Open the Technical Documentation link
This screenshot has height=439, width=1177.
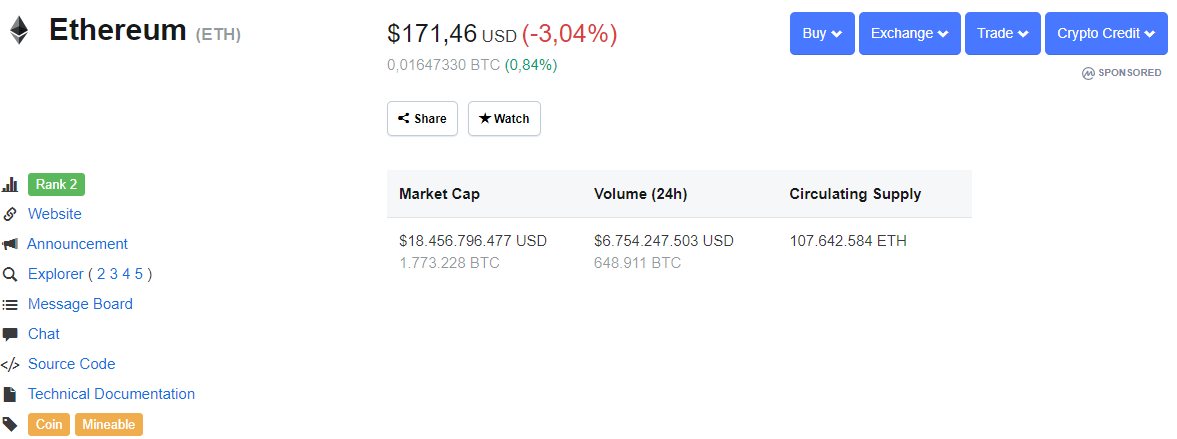point(111,394)
